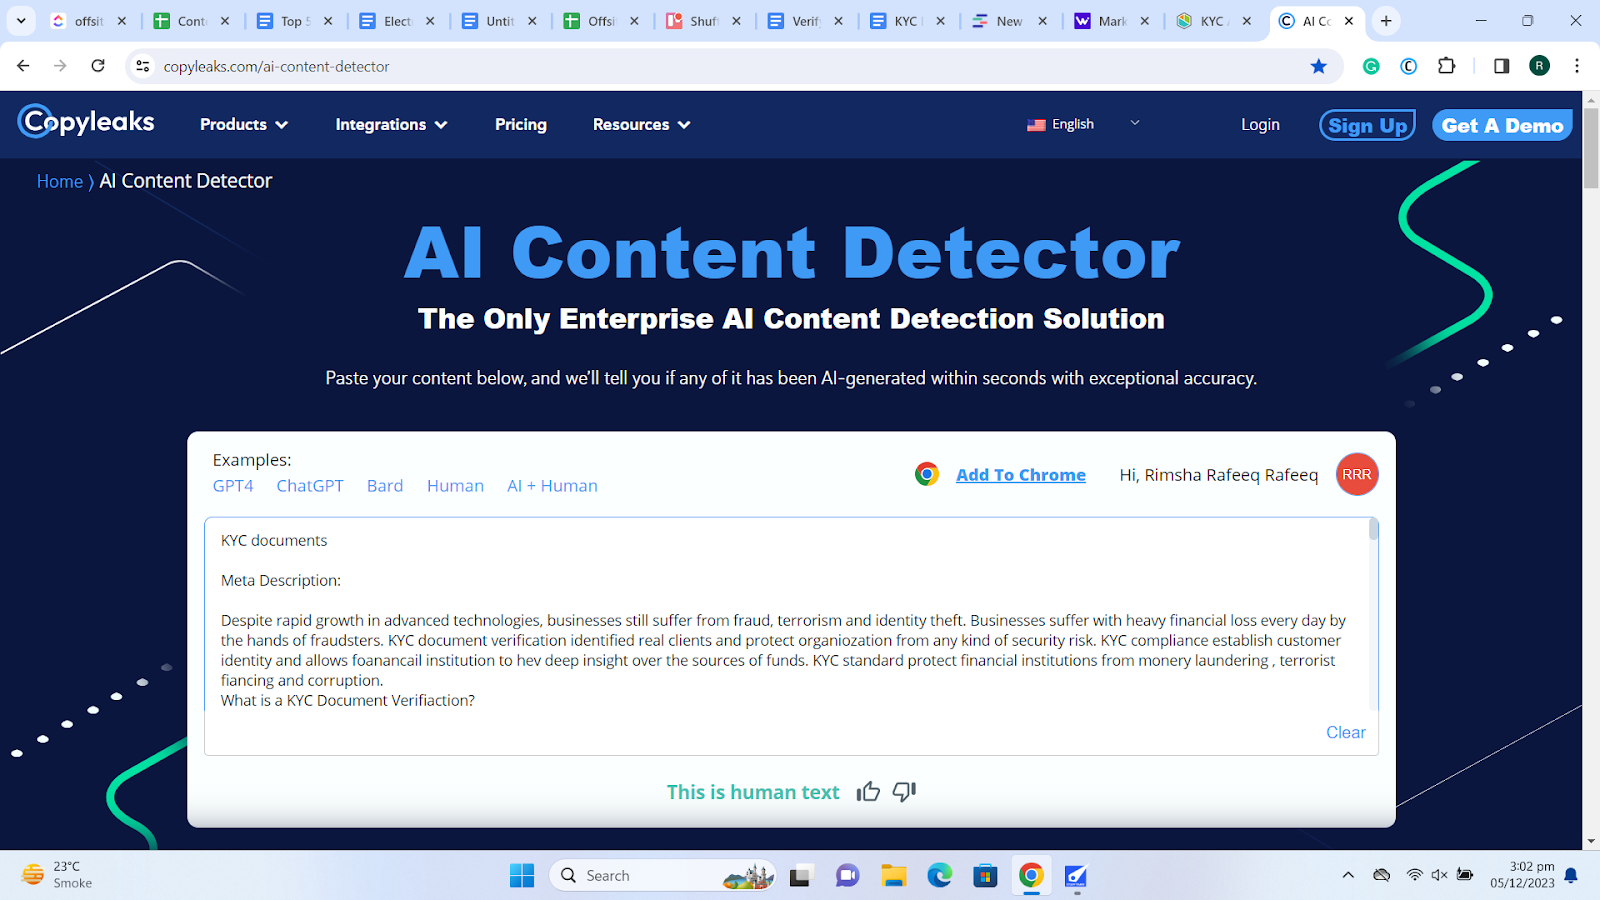Load the ChatGPT example
Image resolution: width=1600 pixels, height=900 pixels.
click(x=310, y=486)
